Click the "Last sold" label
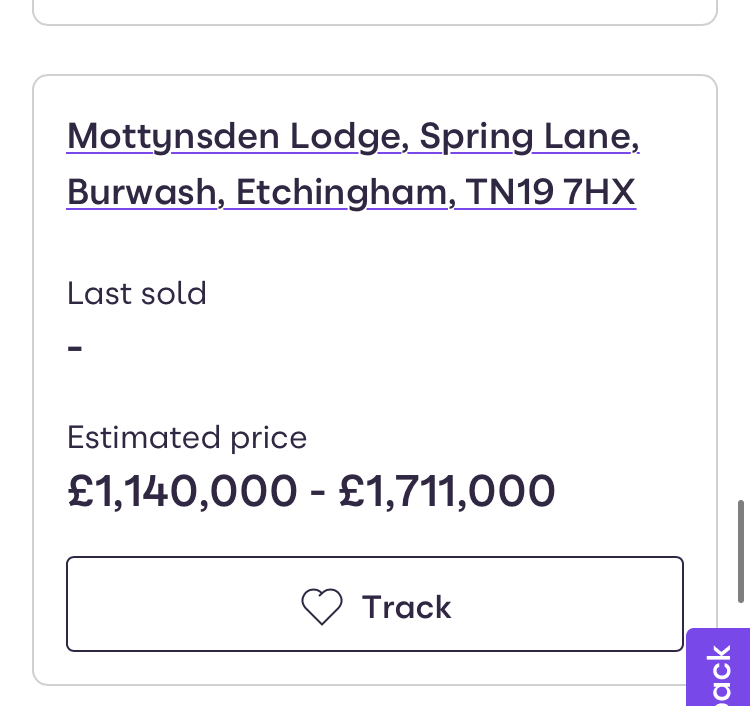The height and width of the screenshot is (706, 750). 137,293
